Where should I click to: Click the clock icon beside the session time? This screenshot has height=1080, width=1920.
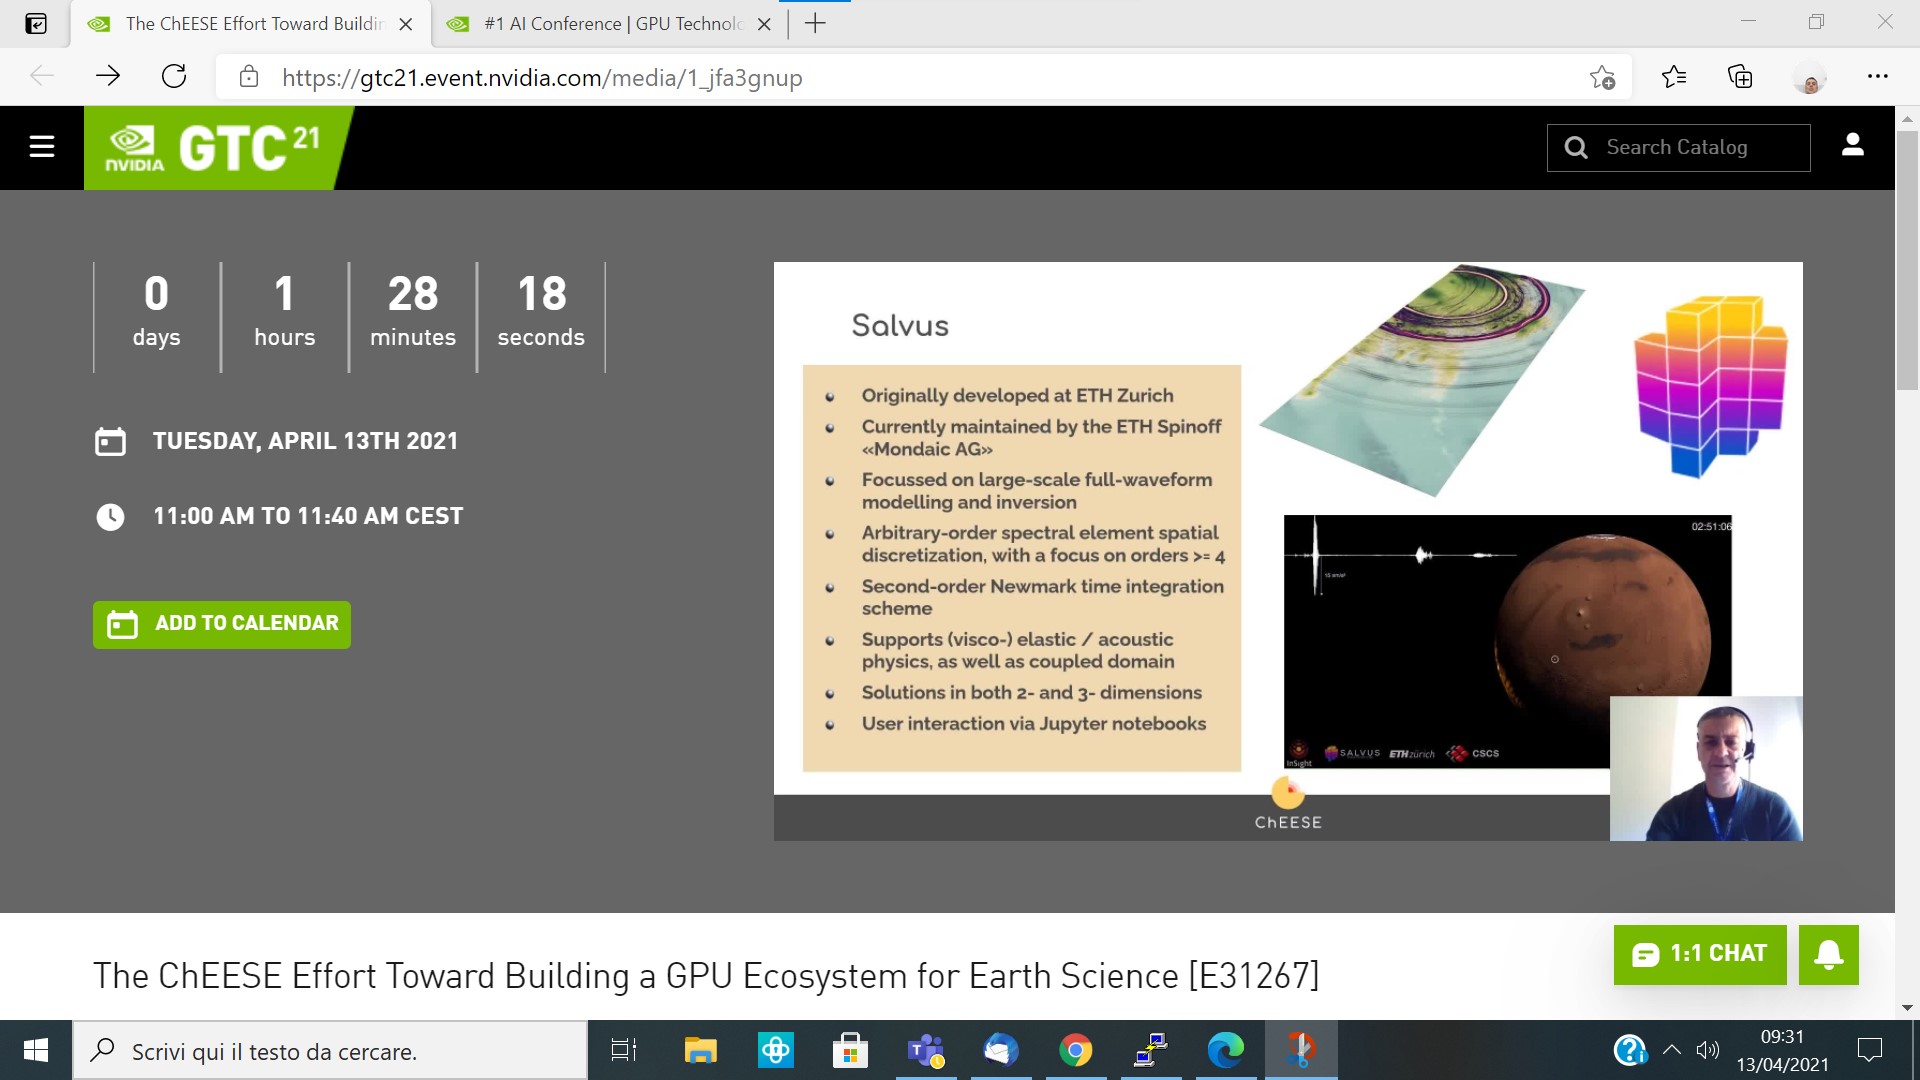[x=111, y=516]
